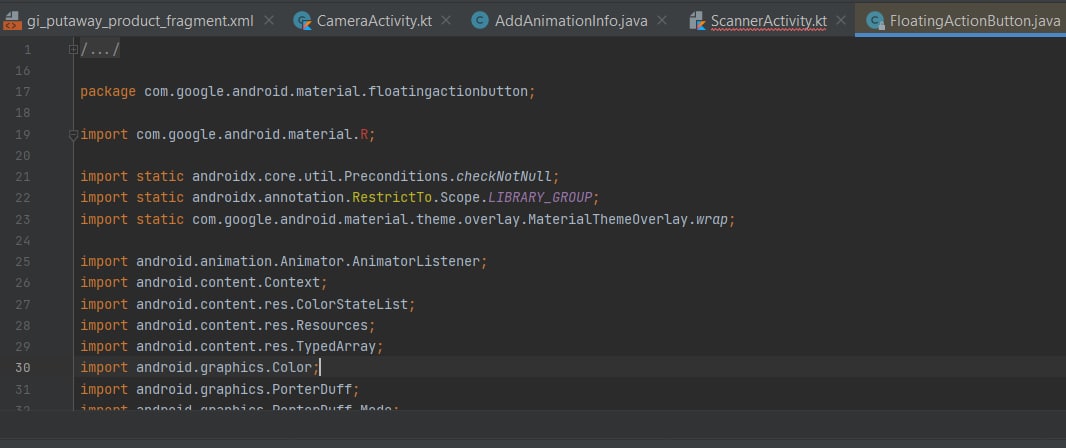Close the gi_putaway_product_fragment.xml tab
The image size is (1066, 448).
pyautogui.click(x=269, y=20)
